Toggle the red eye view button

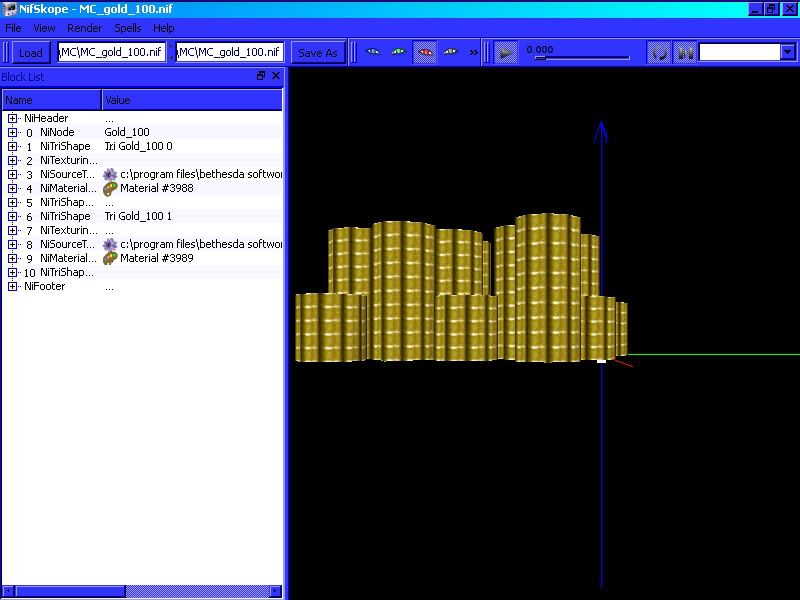pos(424,52)
